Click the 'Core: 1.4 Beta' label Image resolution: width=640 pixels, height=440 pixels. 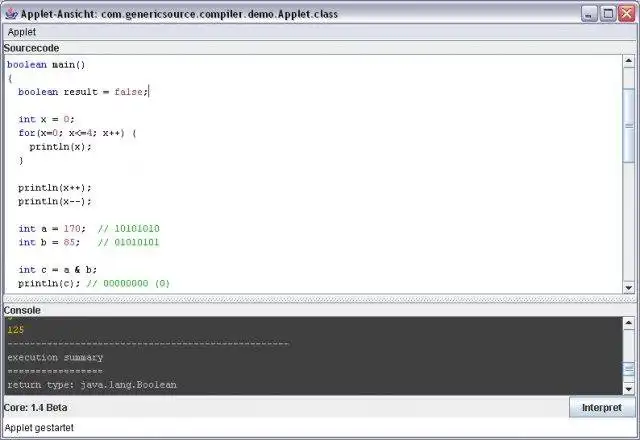click(x=35, y=407)
